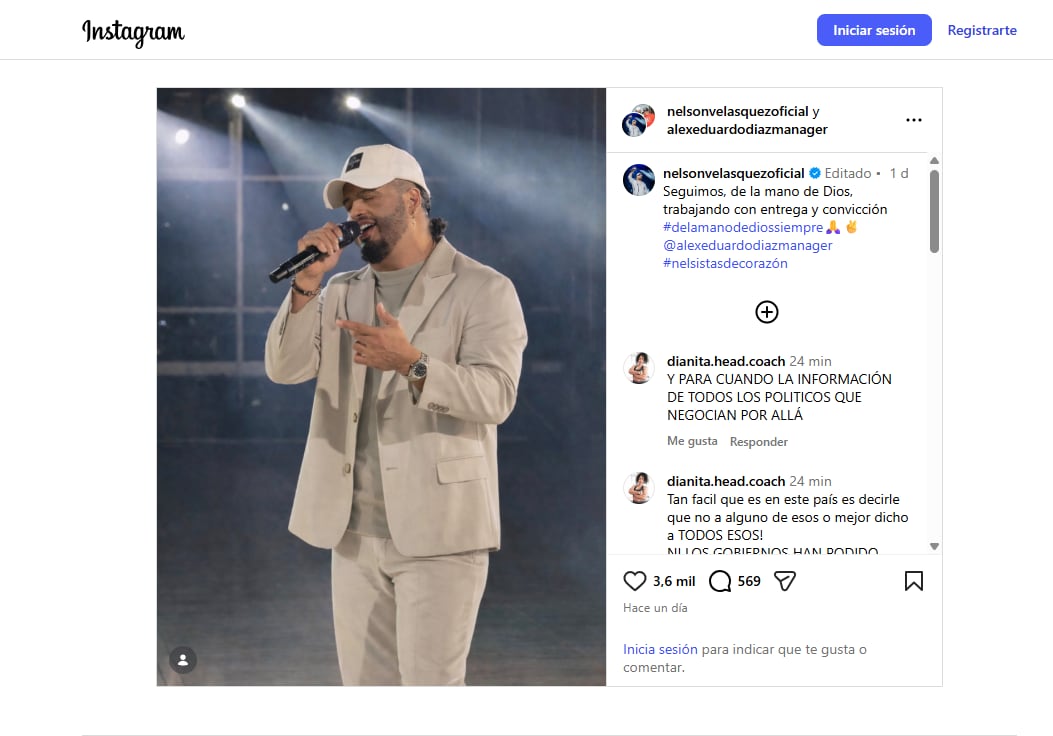Open post options via the three-dot menu
Screen dimensions: 1053x736
click(913, 119)
